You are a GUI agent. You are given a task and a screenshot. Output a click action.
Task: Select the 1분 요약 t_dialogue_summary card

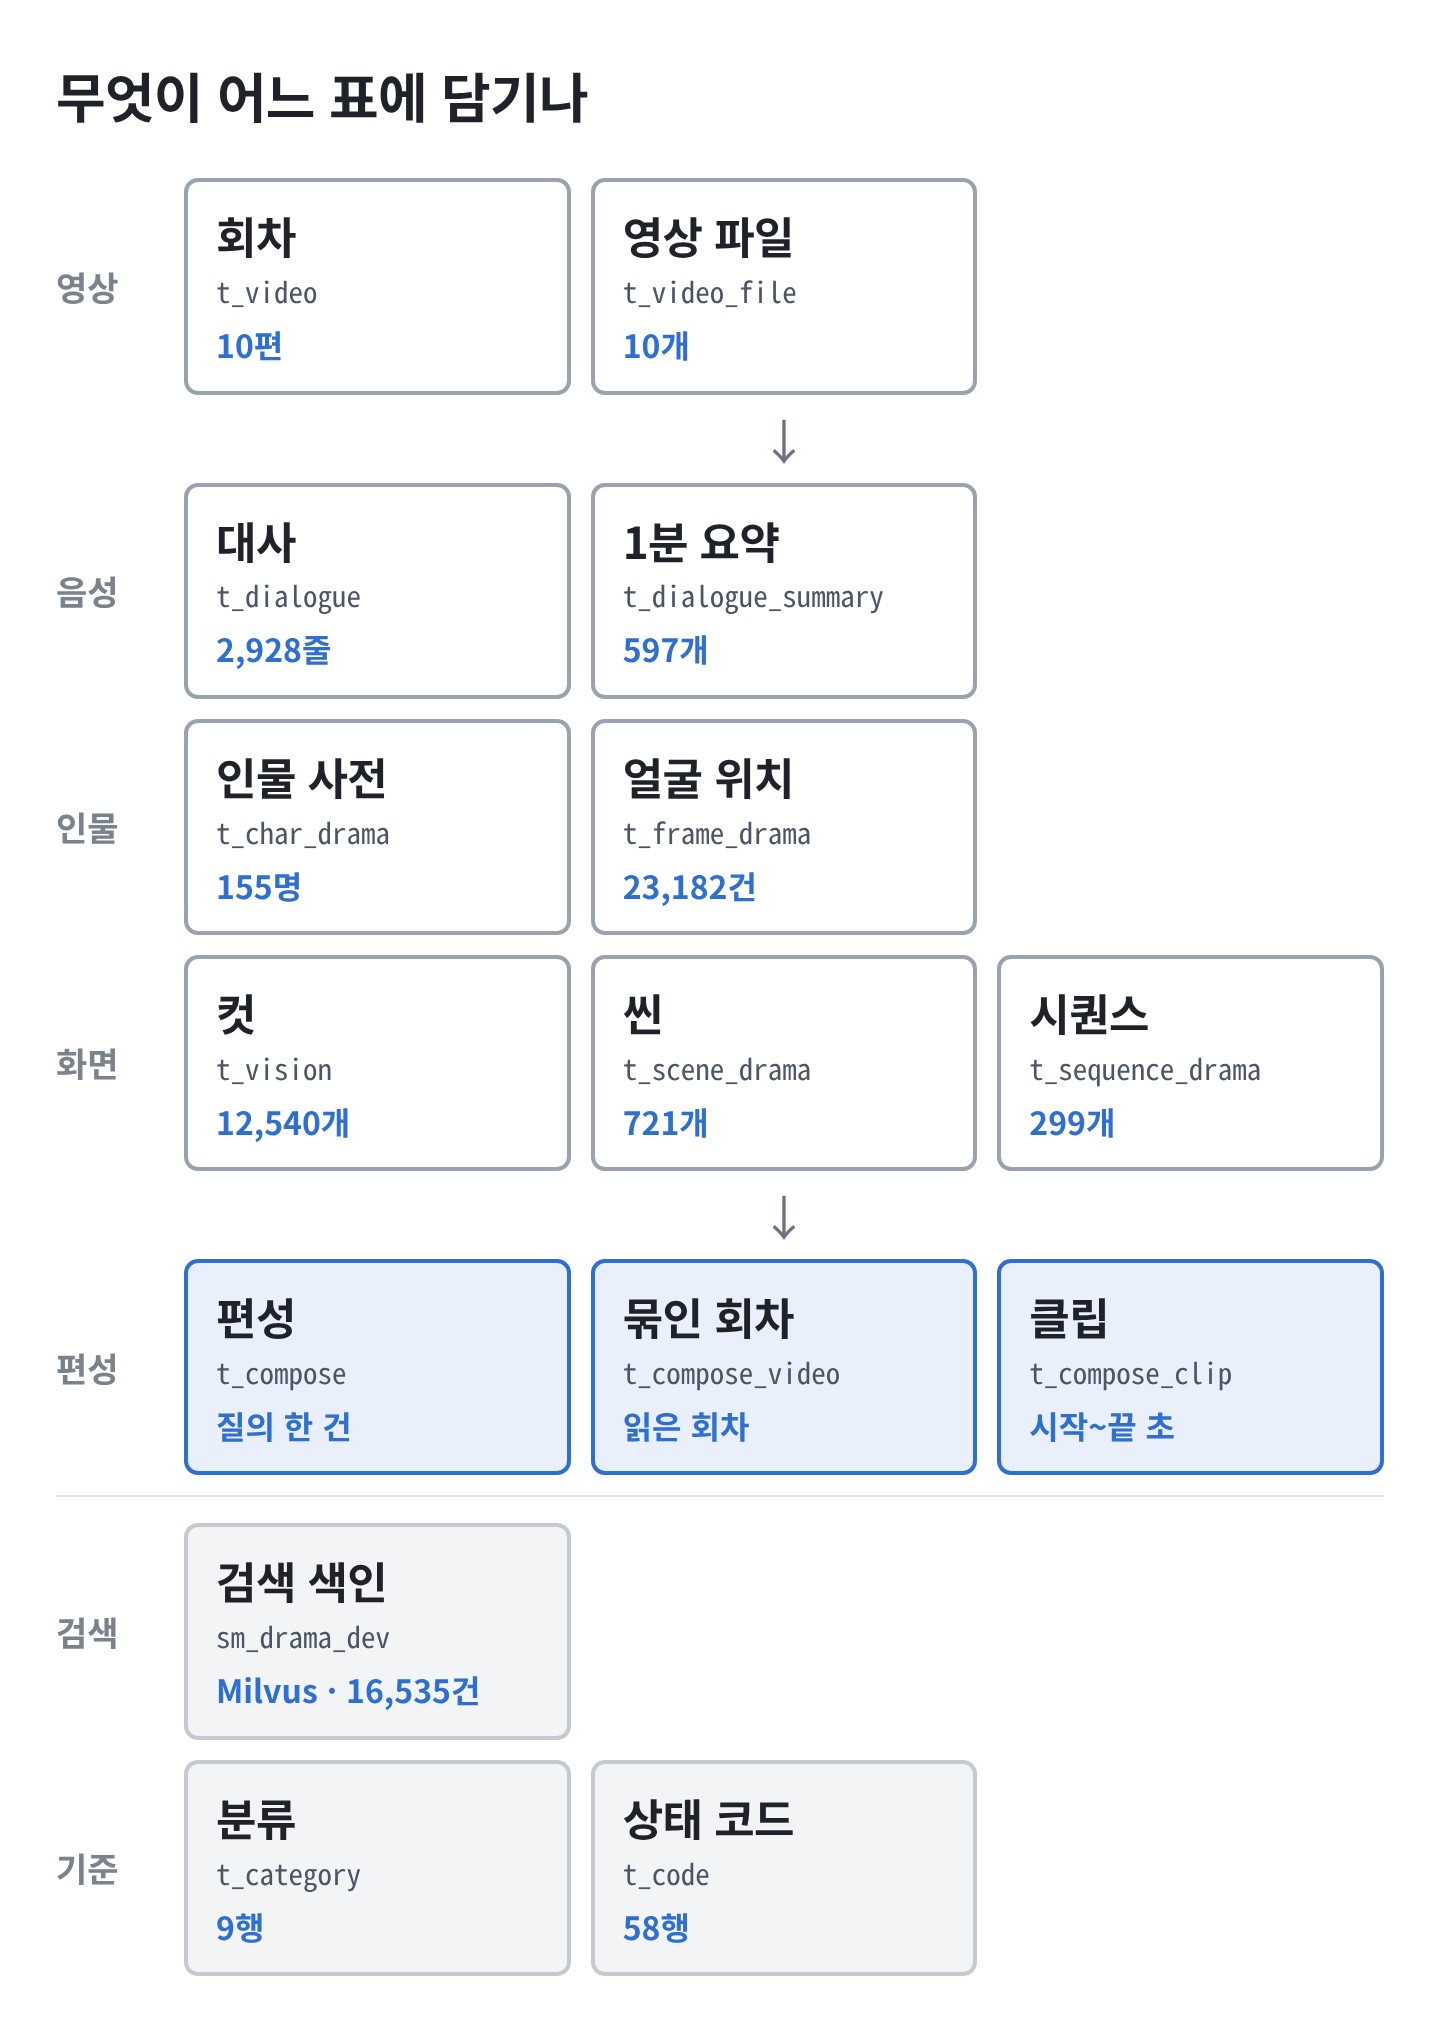point(784,591)
